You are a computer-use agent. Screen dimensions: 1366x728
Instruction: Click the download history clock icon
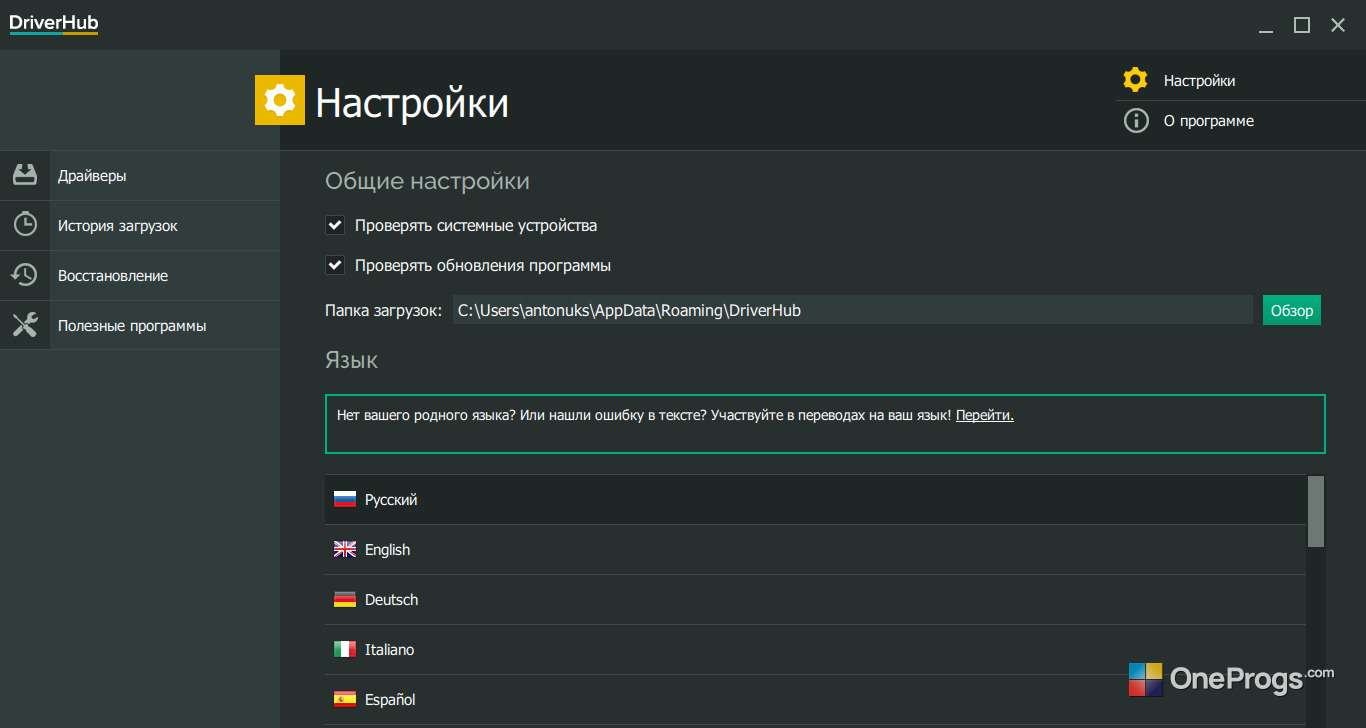(x=25, y=225)
